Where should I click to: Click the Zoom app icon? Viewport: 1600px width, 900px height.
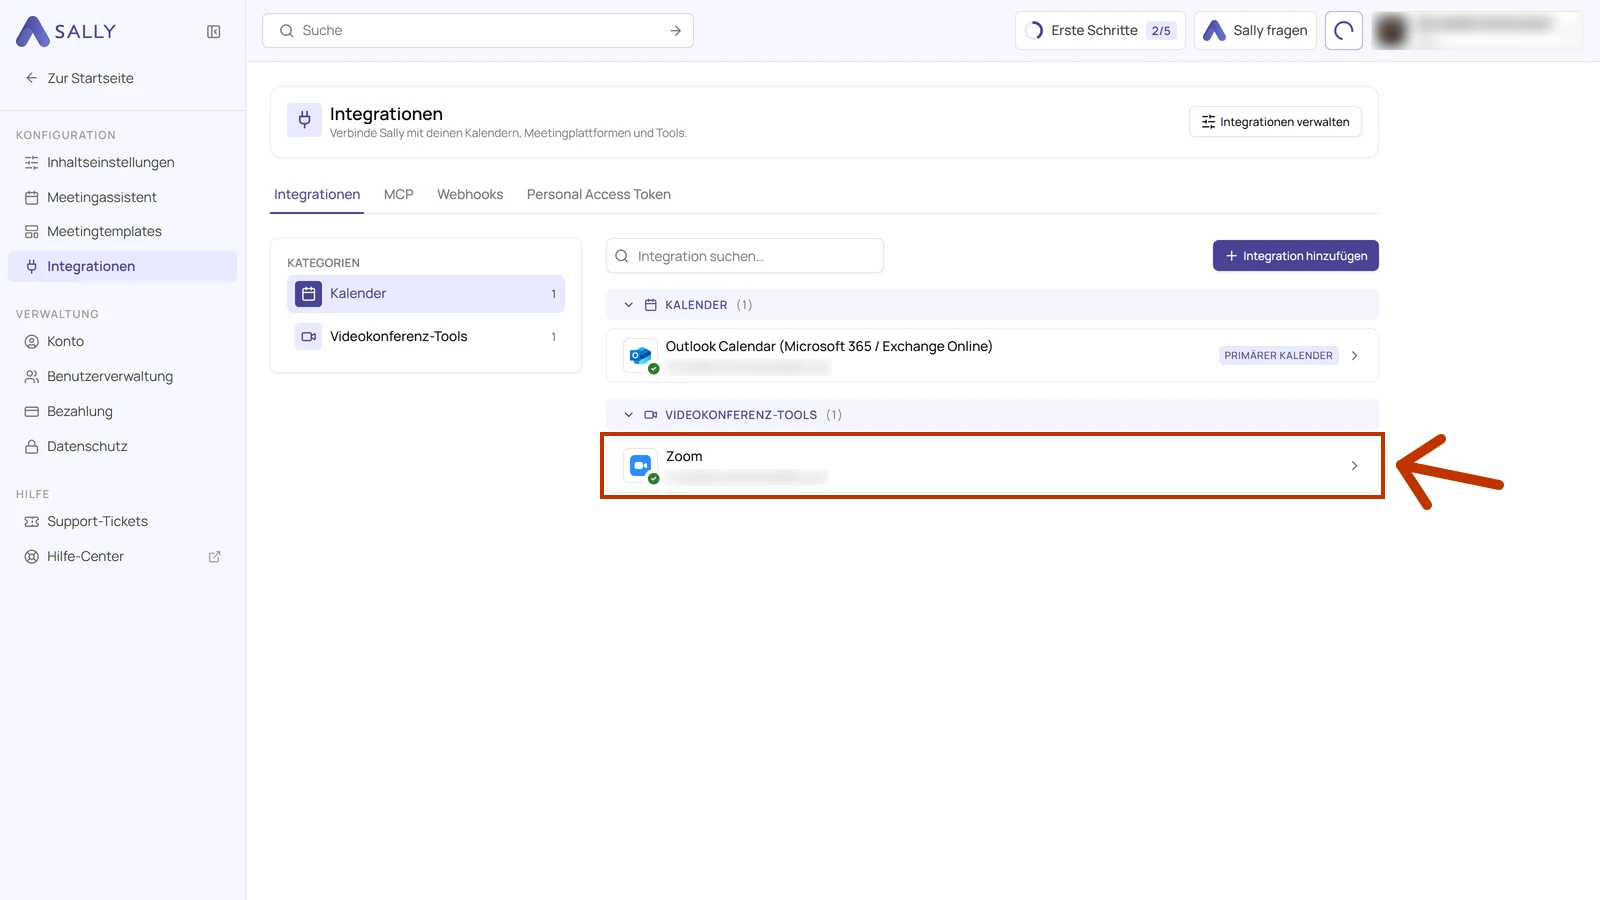click(x=640, y=465)
